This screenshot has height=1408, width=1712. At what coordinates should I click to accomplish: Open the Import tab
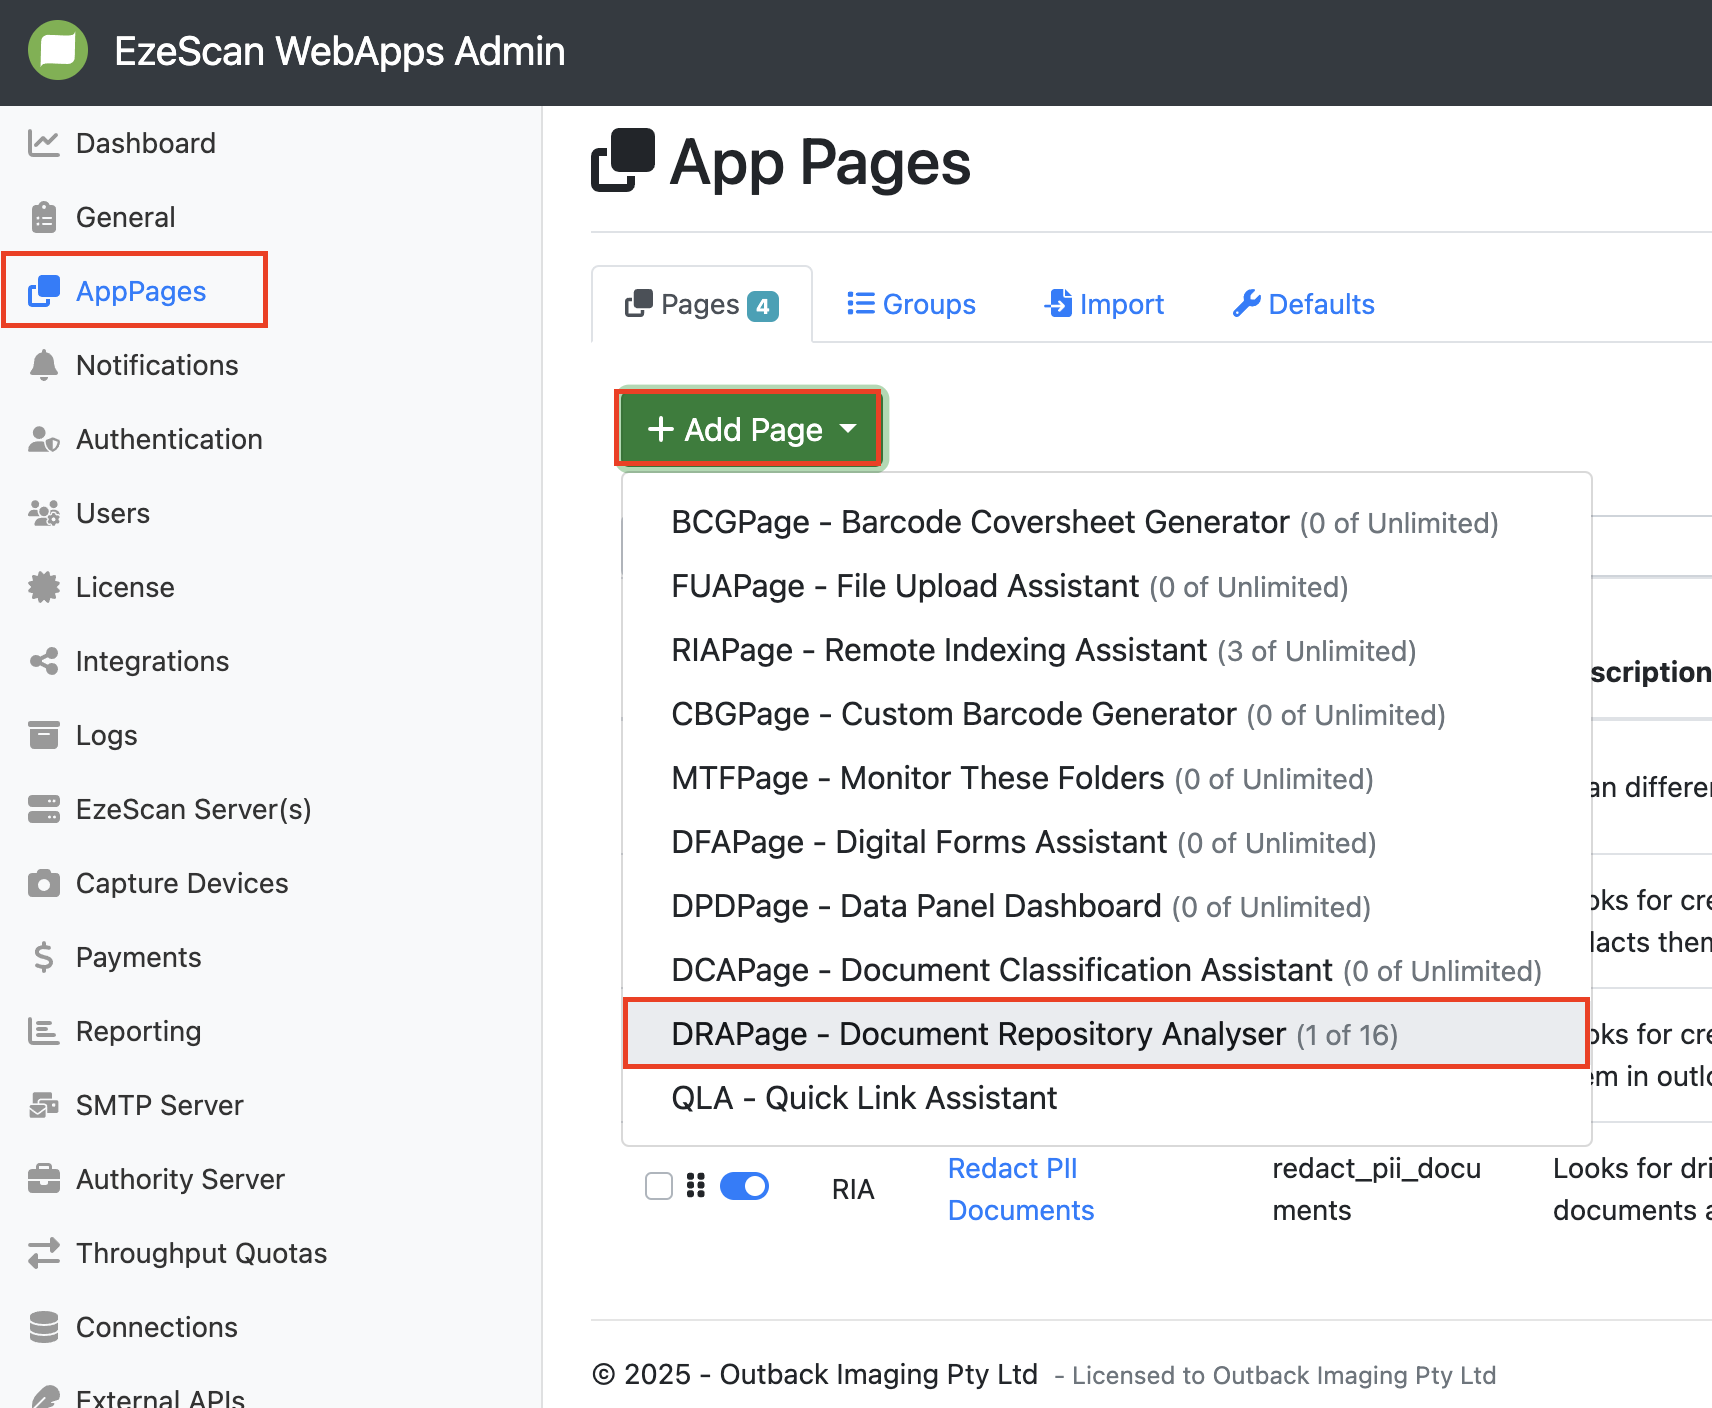1104,304
